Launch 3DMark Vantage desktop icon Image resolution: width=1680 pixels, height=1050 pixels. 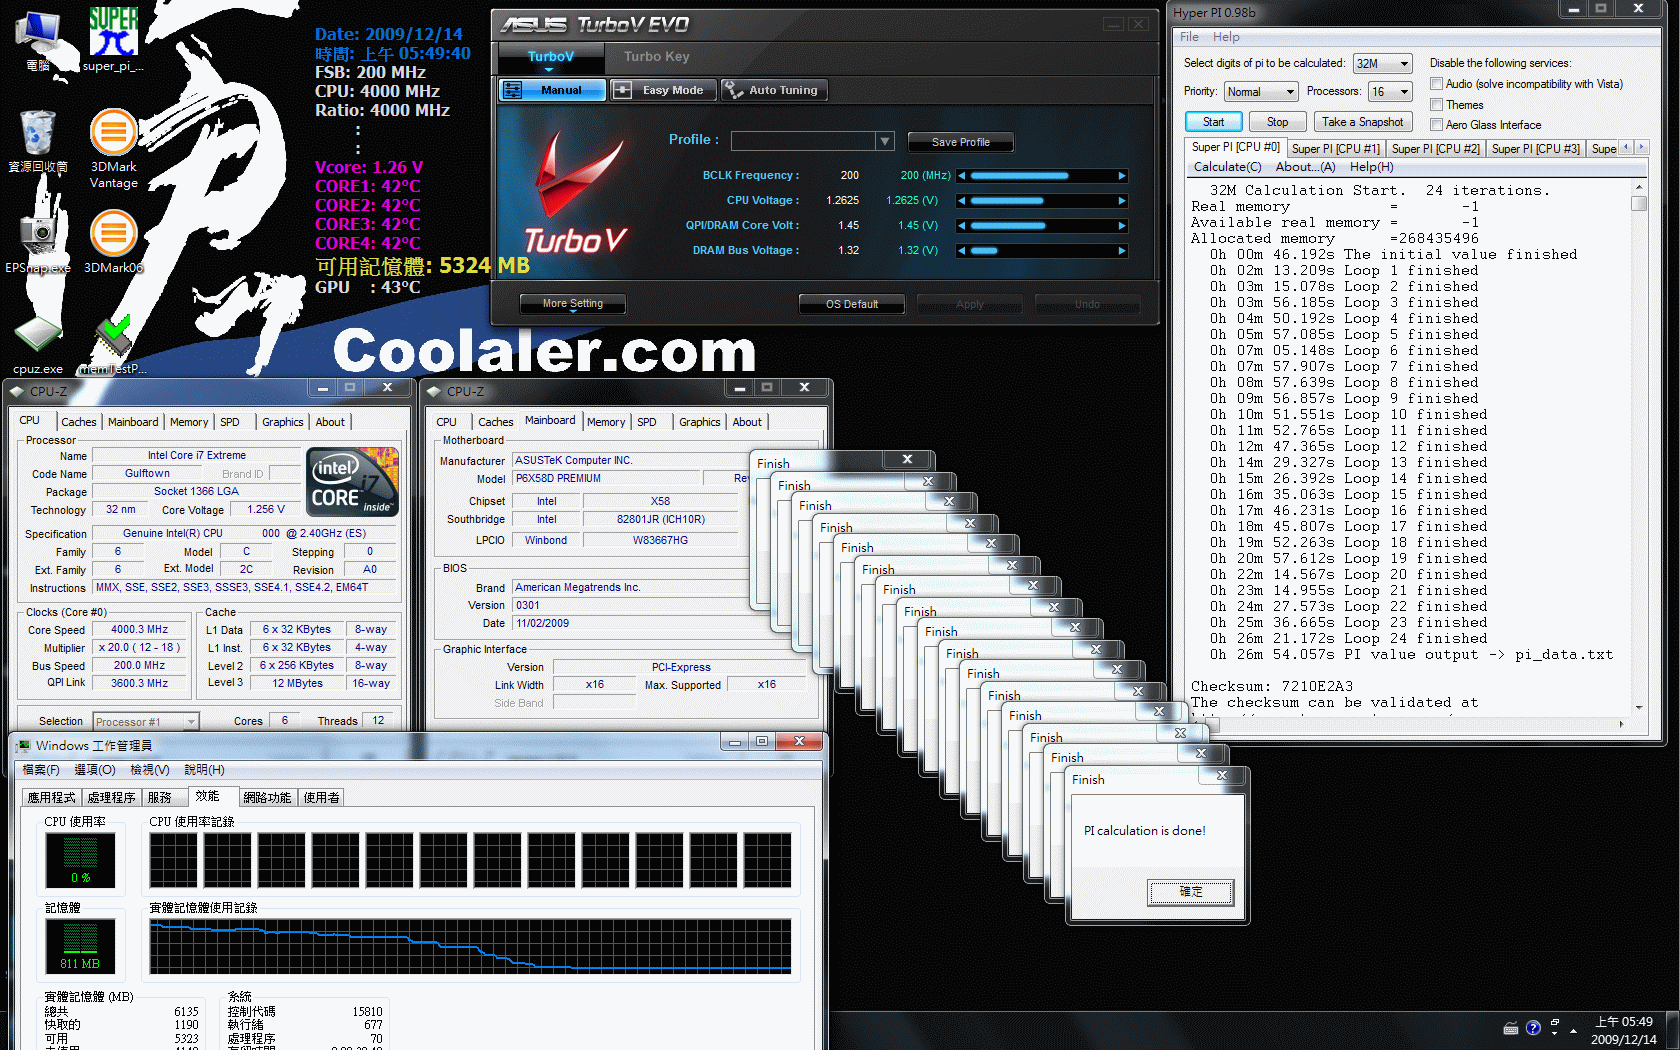[113, 148]
